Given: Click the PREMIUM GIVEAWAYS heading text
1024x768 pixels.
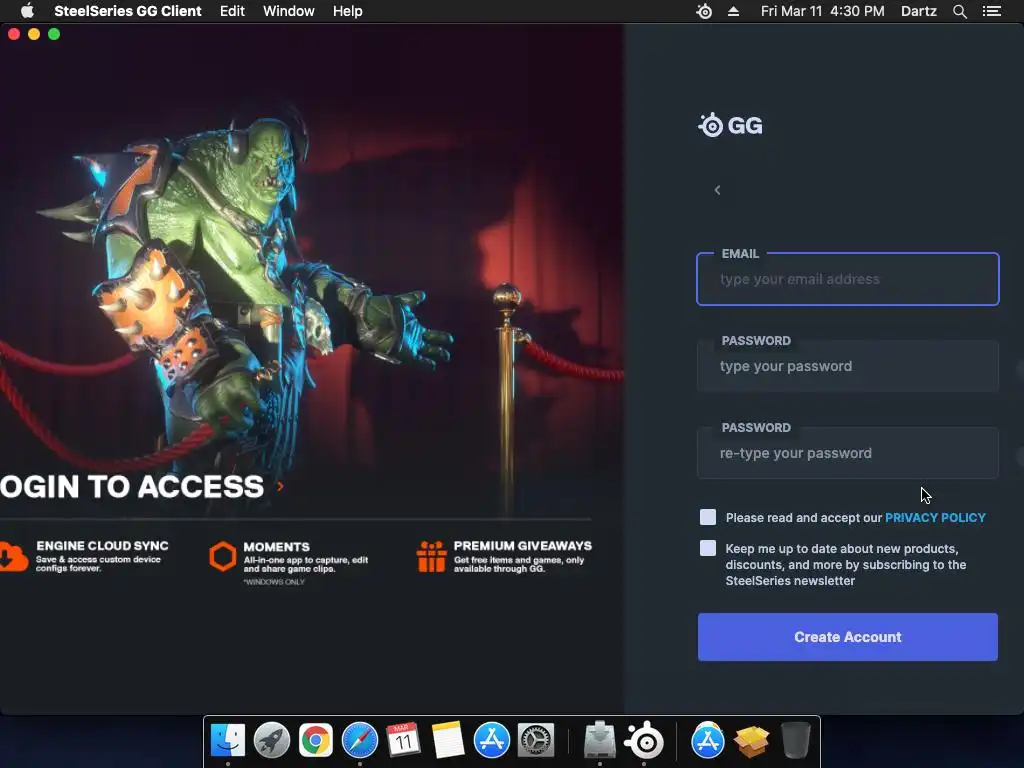Looking at the screenshot, I should [523, 546].
